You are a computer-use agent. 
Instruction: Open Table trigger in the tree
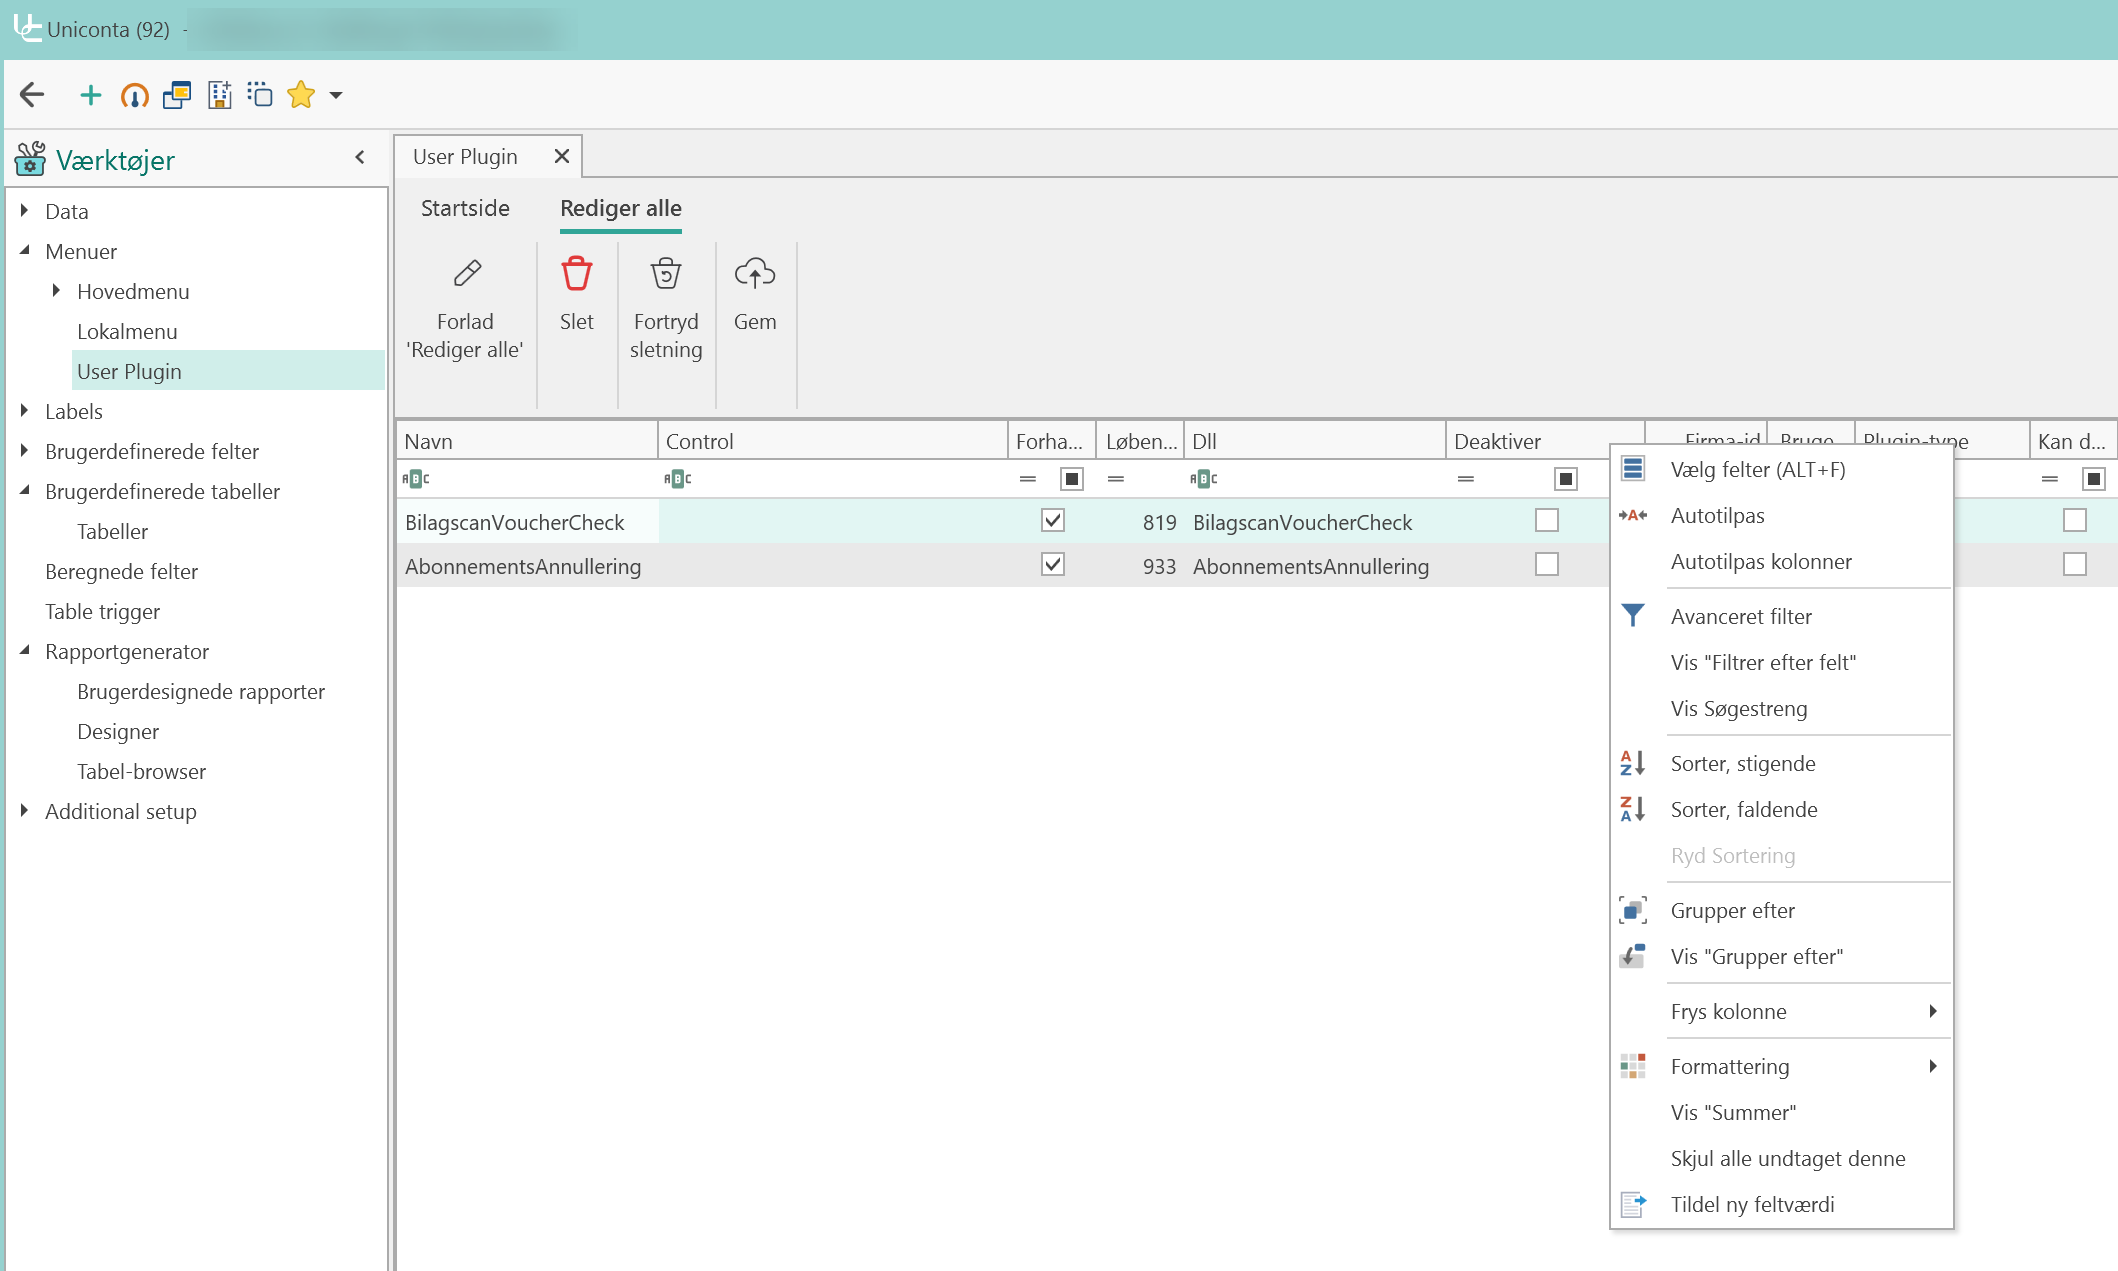coord(102,611)
